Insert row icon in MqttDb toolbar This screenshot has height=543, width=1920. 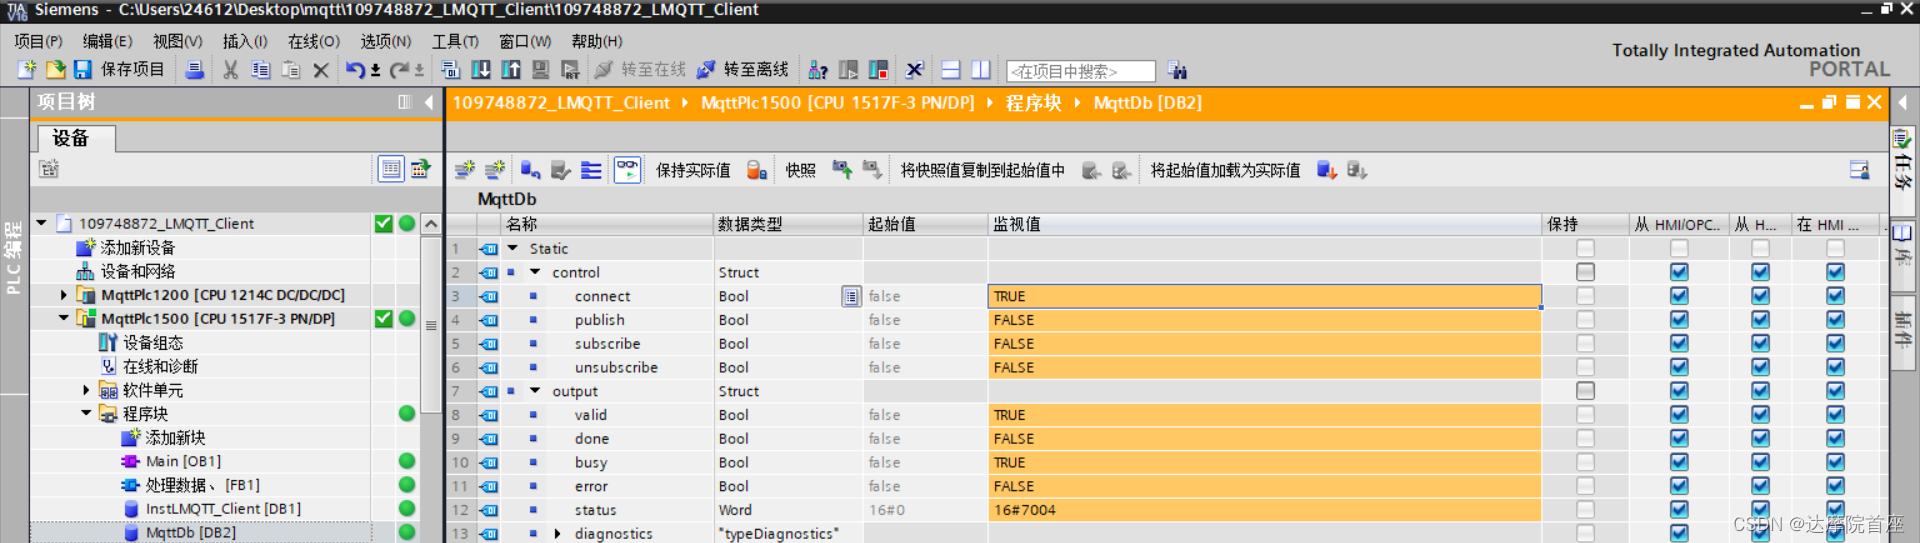pyautogui.click(x=465, y=170)
